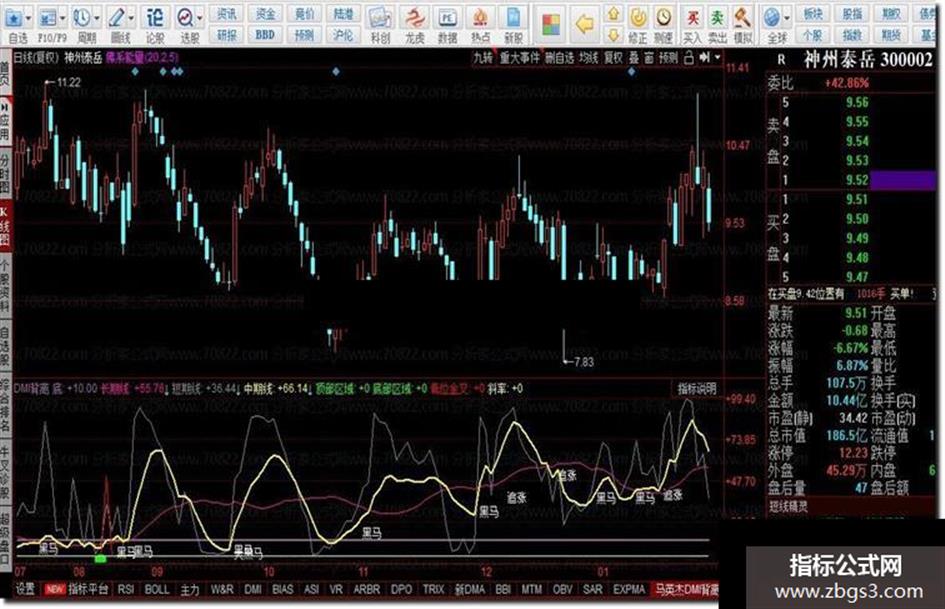Click the BBD button

pyautogui.click(x=265, y=35)
